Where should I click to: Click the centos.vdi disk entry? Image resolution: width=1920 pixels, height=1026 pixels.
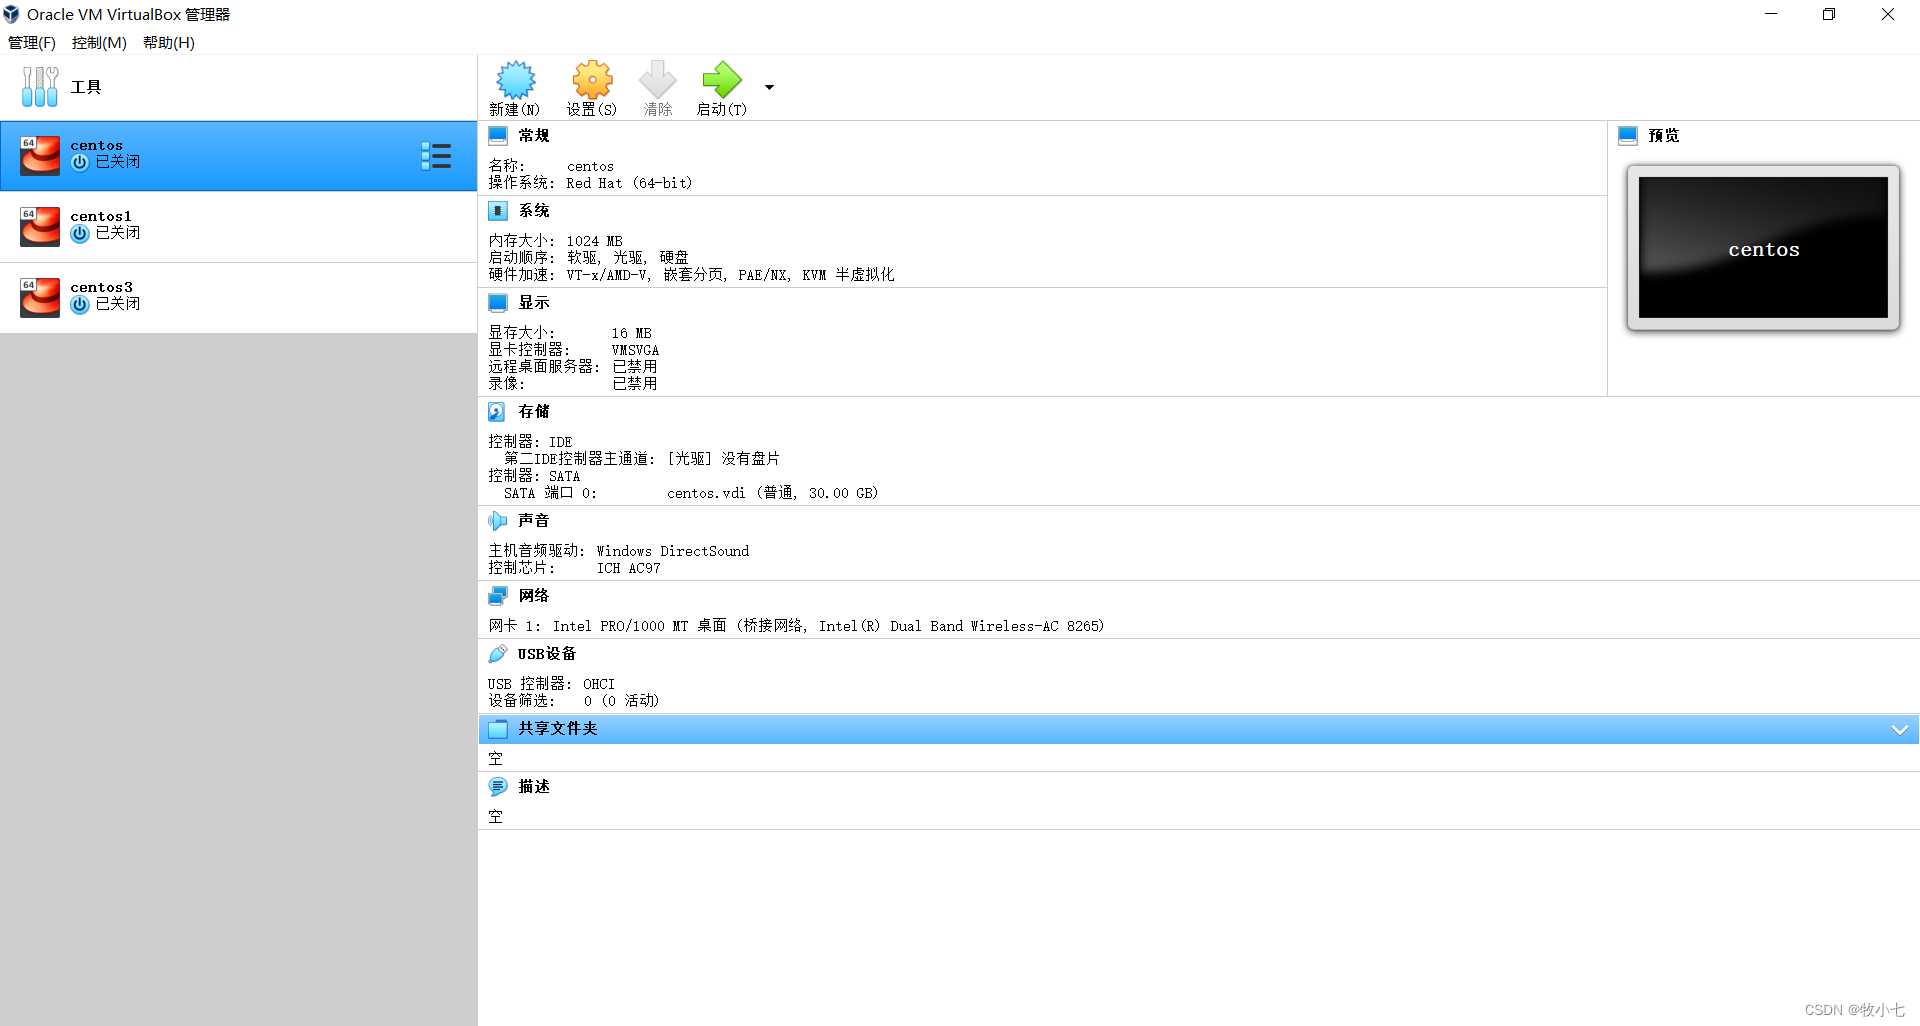(772, 493)
